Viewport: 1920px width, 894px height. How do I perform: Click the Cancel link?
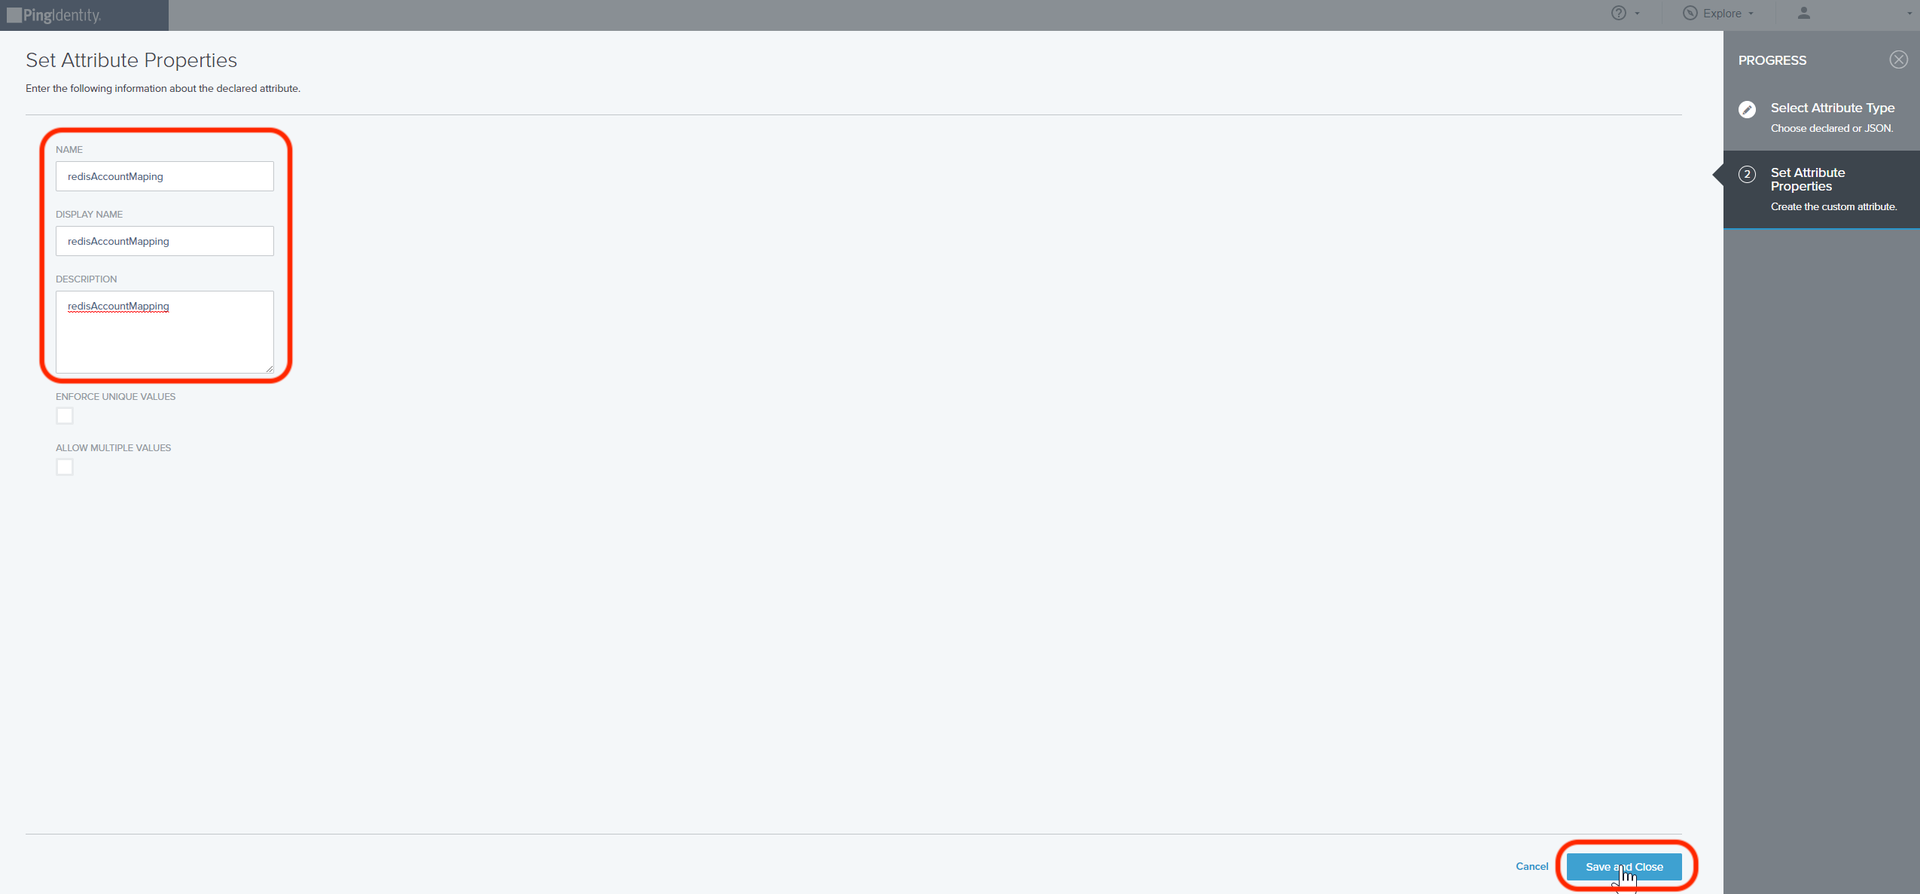1532,866
